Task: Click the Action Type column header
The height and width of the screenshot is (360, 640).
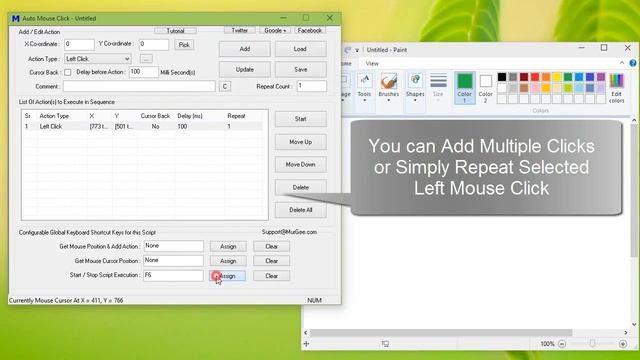Action: pos(54,116)
